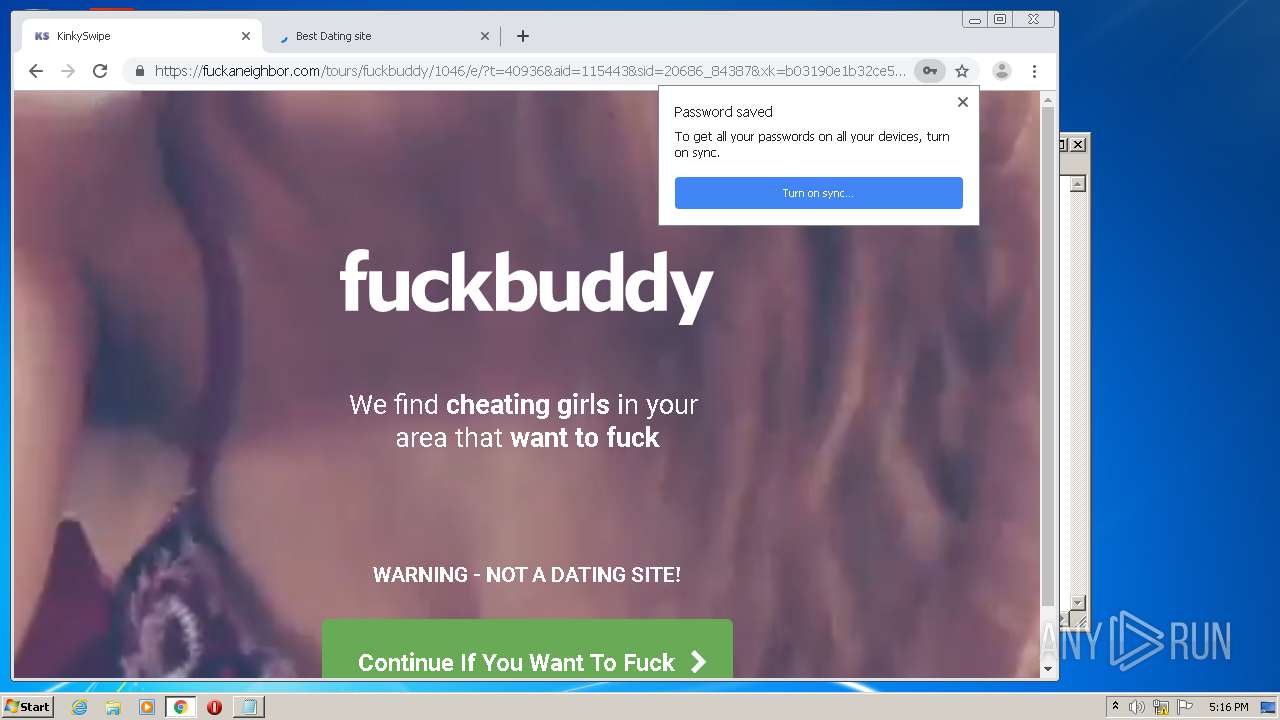Select the Chrome taskbar icon
The image size is (1280, 720).
(x=180, y=707)
